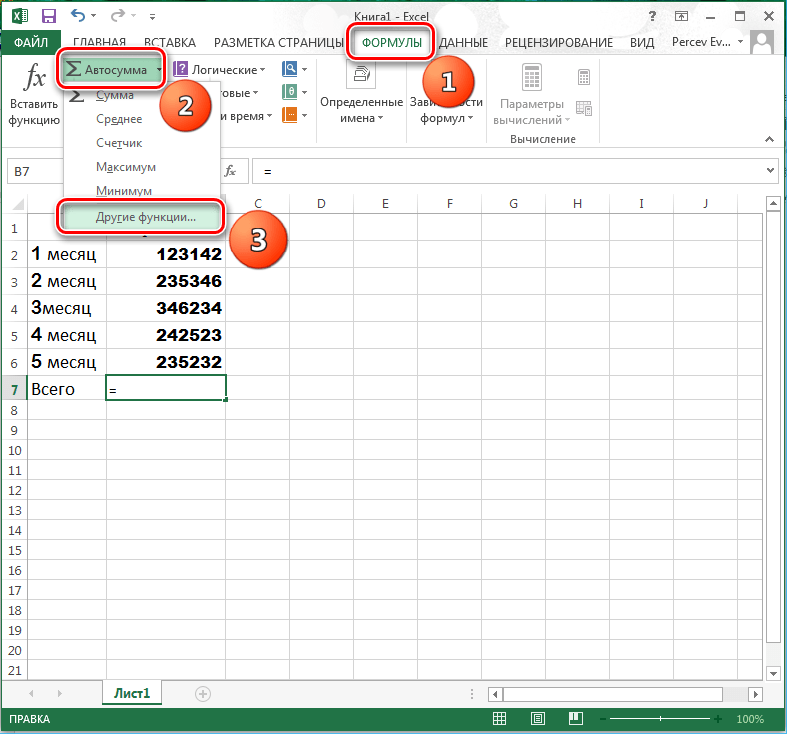The width and height of the screenshot is (787, 734).
Task: Switch to the РАЗМЕТКА СТРАНИЦЫ tab
Action: [279, 43]
